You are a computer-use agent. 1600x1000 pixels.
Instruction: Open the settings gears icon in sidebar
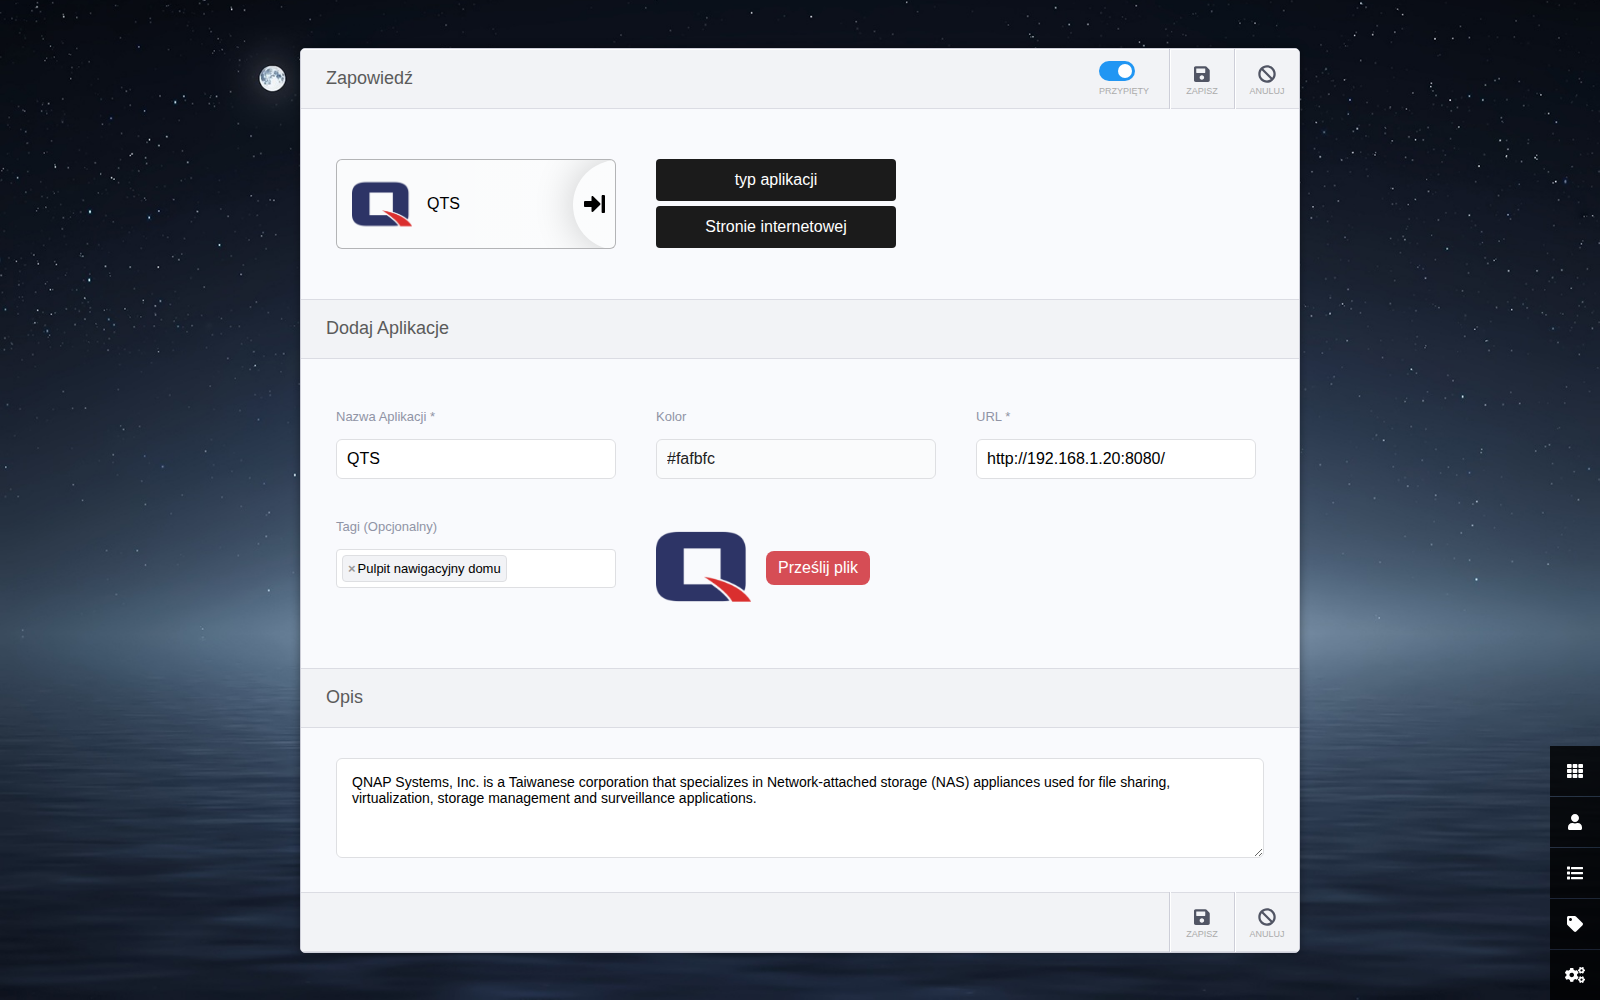pyautogui.click(x=1575, y=975)
